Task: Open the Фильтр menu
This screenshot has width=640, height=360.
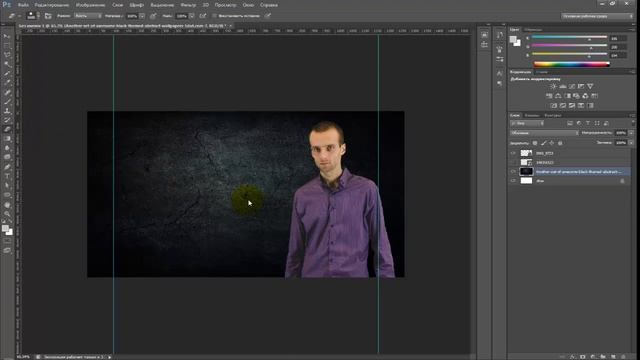Action: pyautogui.click(x=188, y=5)
